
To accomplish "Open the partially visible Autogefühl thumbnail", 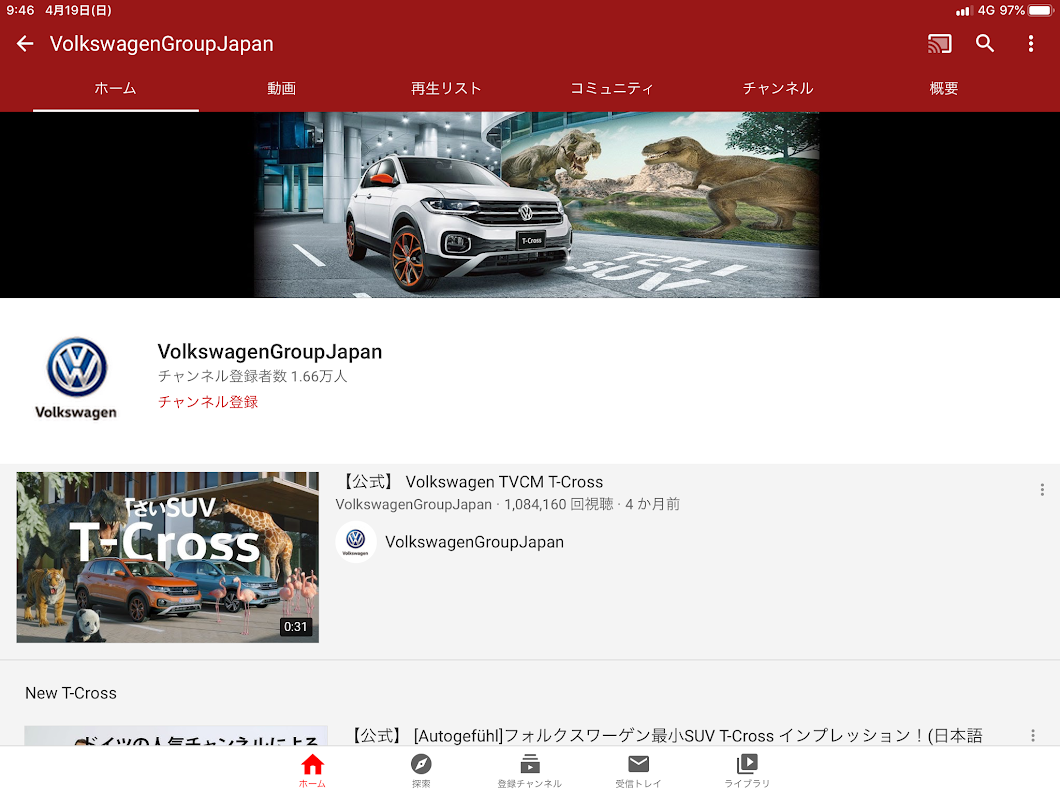I will (x=176, y=736).
